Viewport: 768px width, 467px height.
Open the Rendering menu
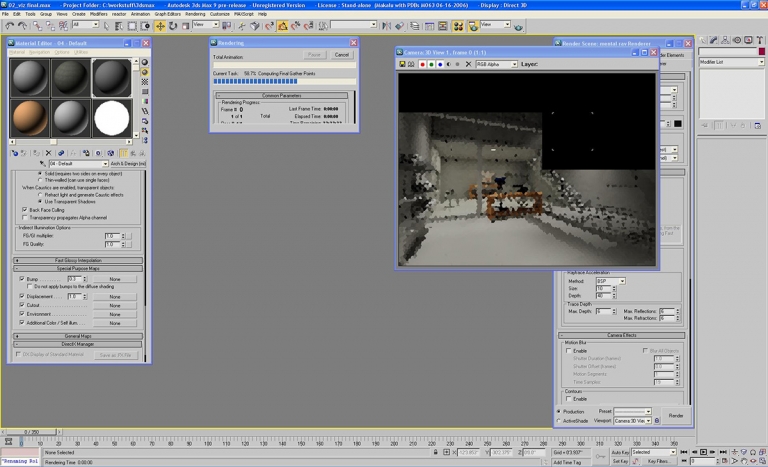coord(194,14)
